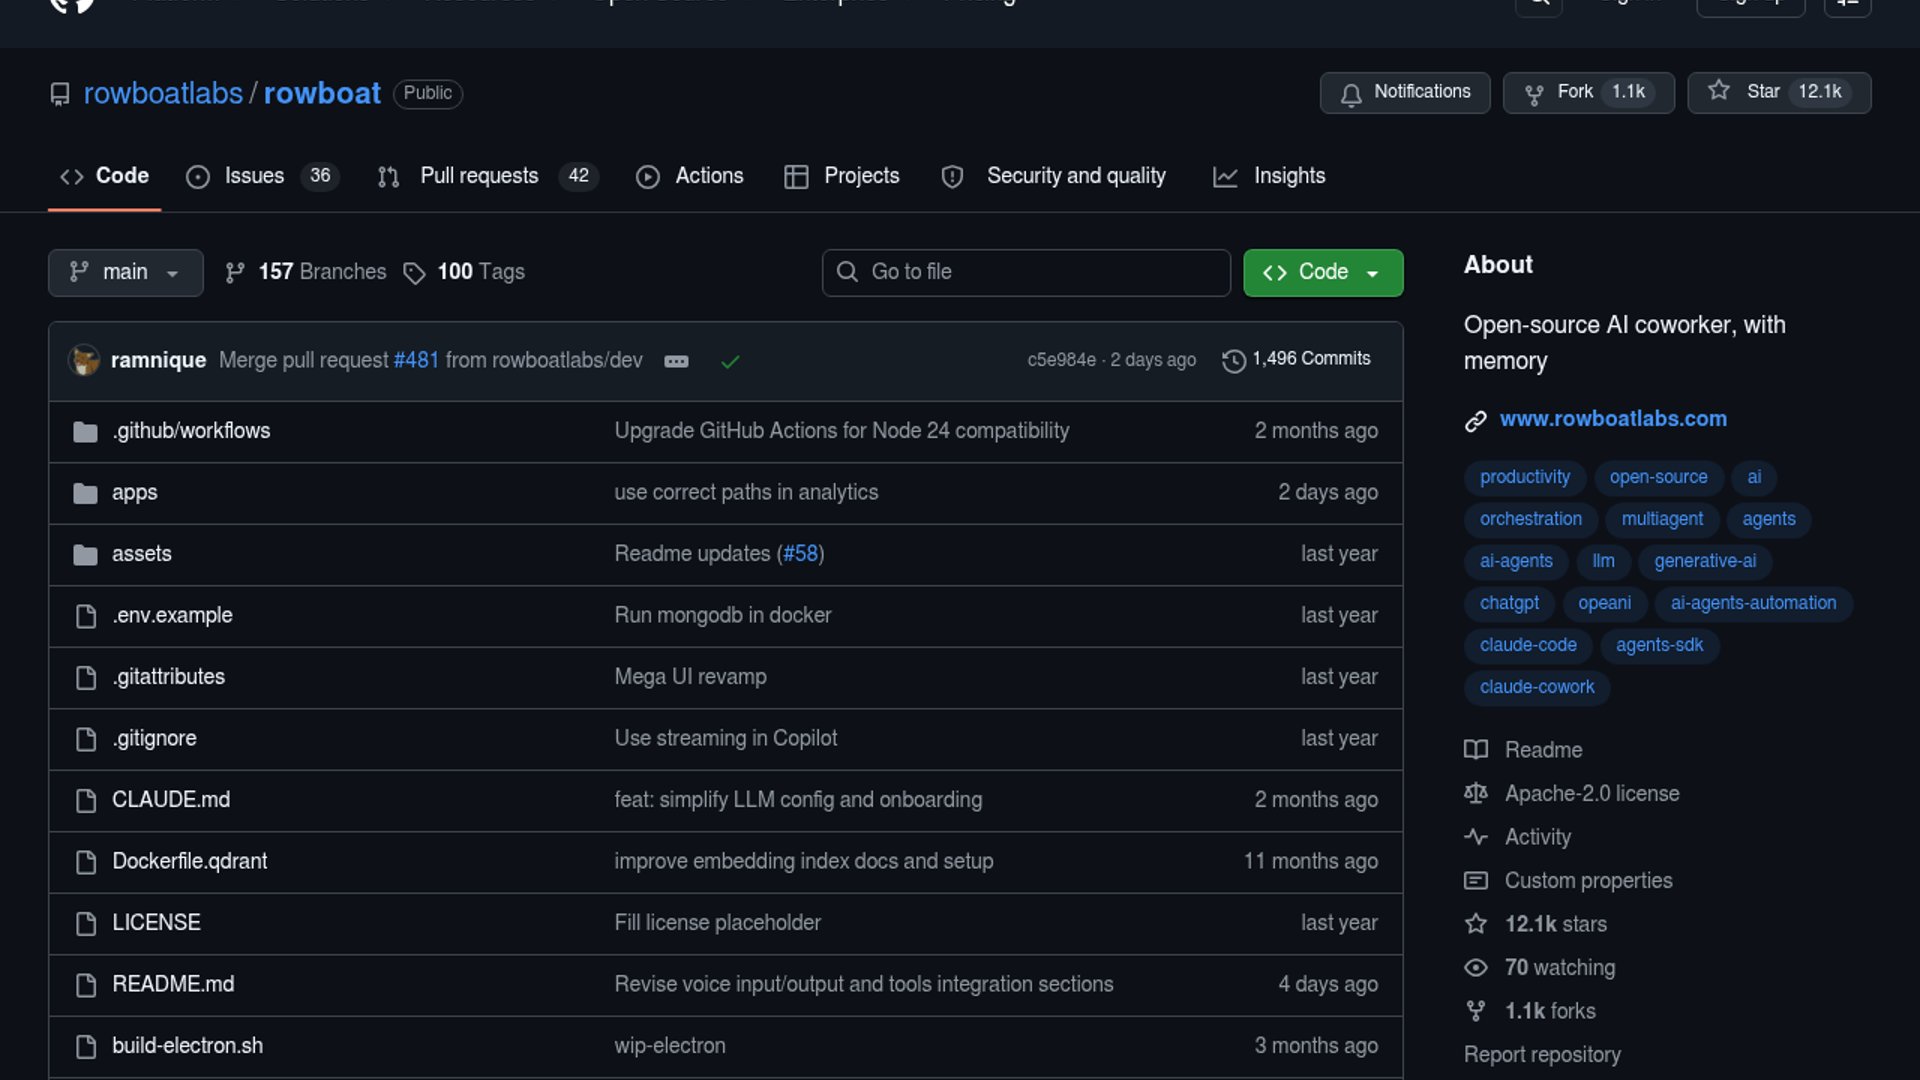This screenshot has height=1080, width=1920.
Task: Open the Notifications bell button
Action: 1405,92
